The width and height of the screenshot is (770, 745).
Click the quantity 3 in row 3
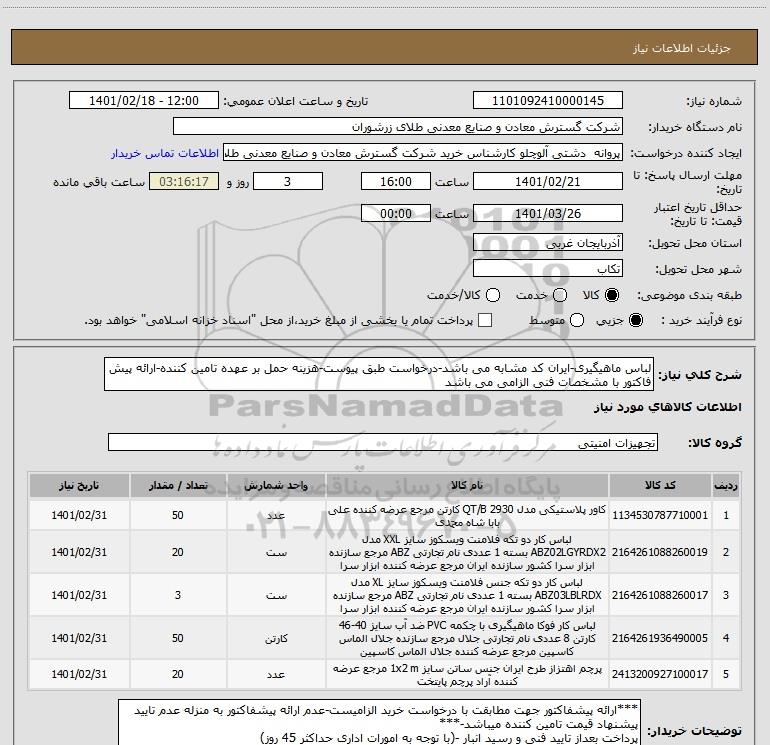click(x=178, y=595)
